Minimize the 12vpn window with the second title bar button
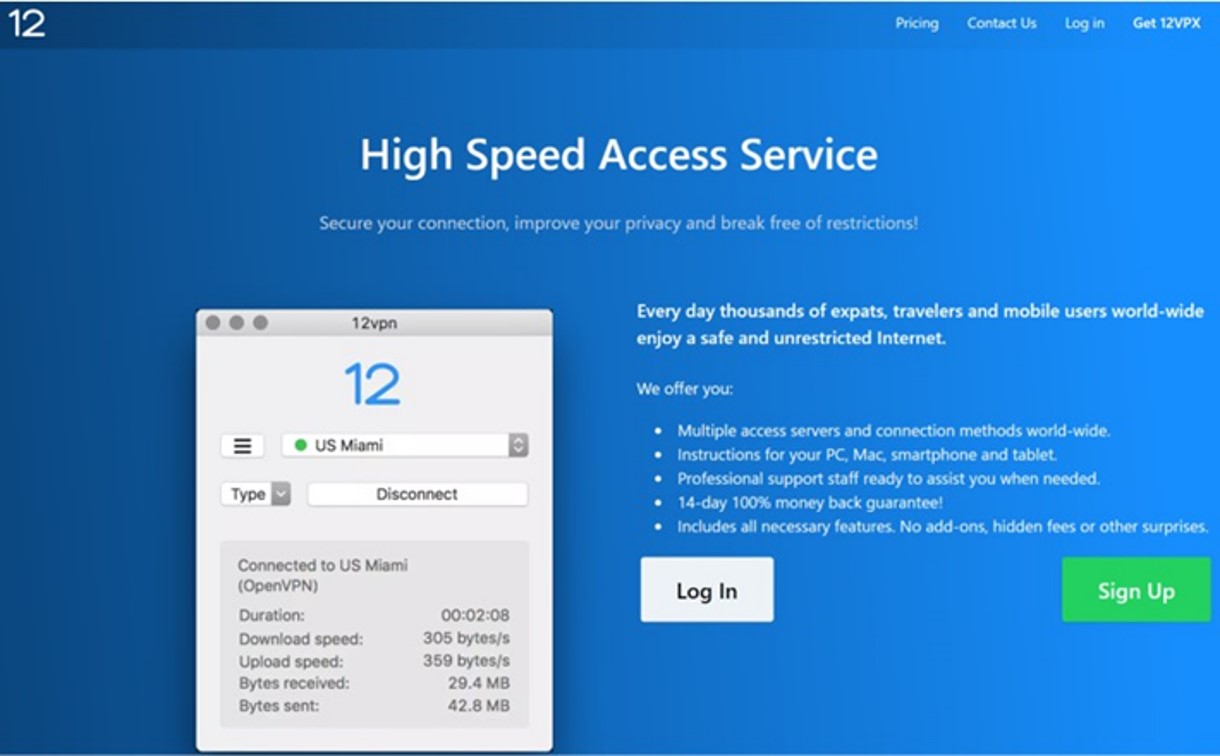The image size is (1220, 756). pos(236,323)
